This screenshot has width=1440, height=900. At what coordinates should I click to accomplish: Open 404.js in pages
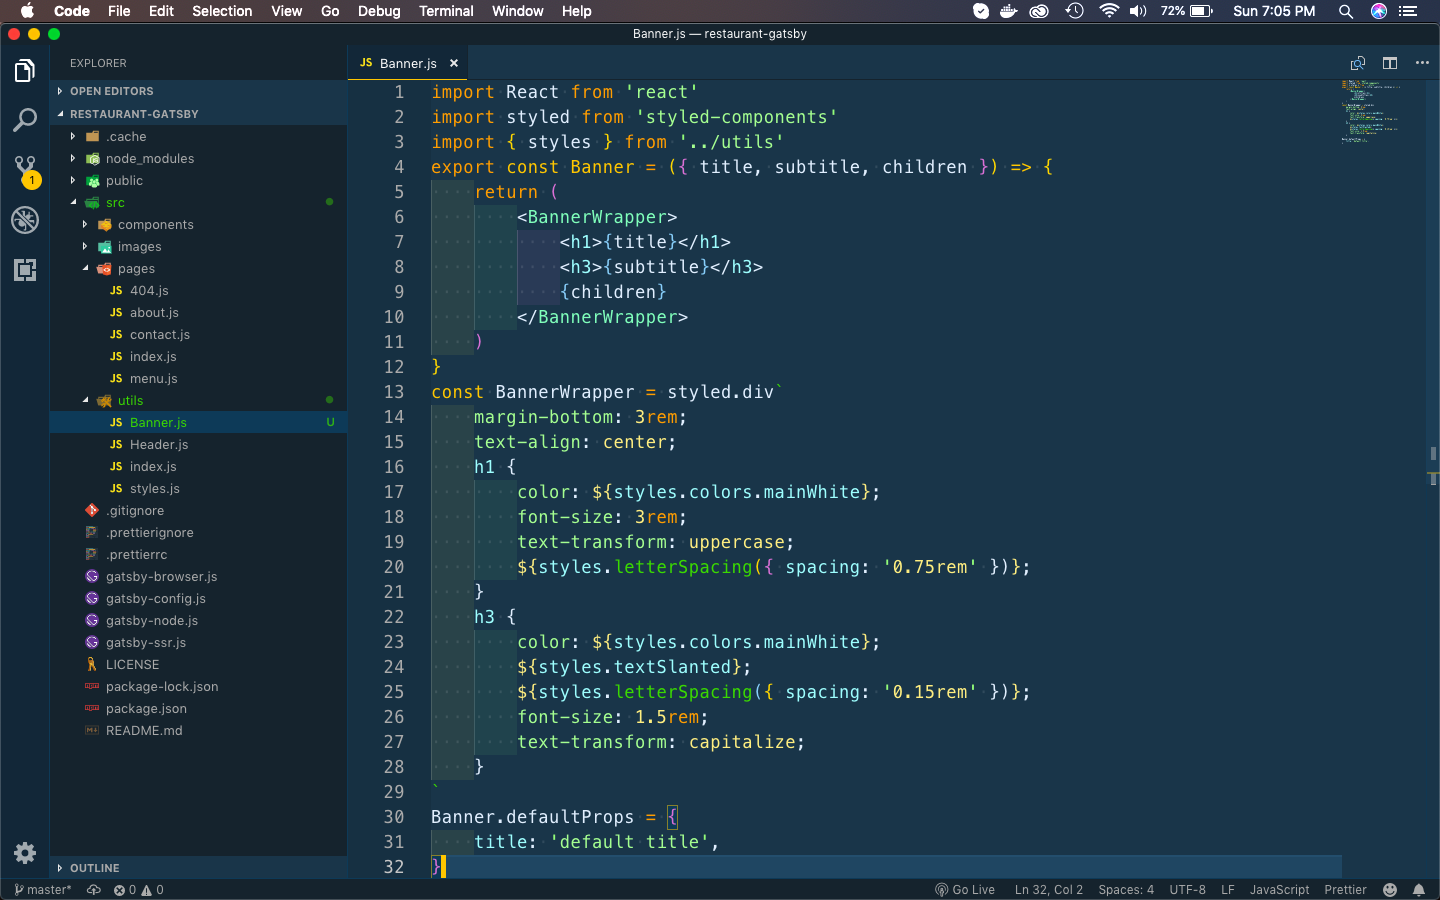[198, 291]
